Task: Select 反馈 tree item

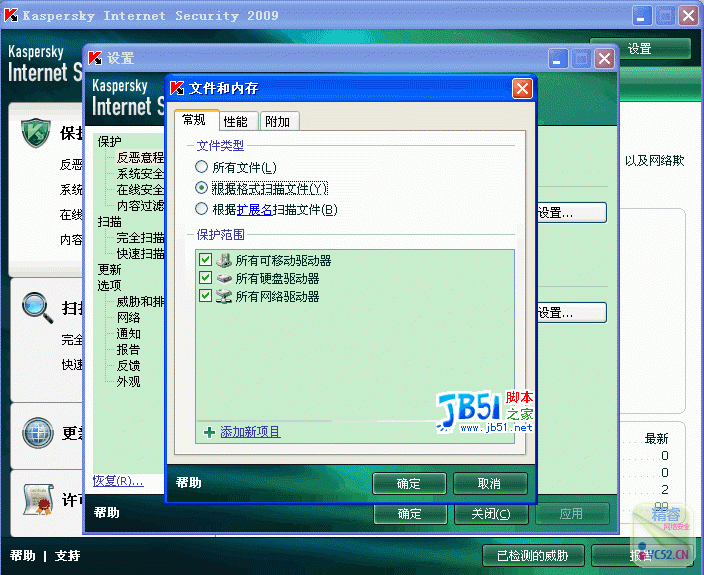Action: [x=128, y=366]
